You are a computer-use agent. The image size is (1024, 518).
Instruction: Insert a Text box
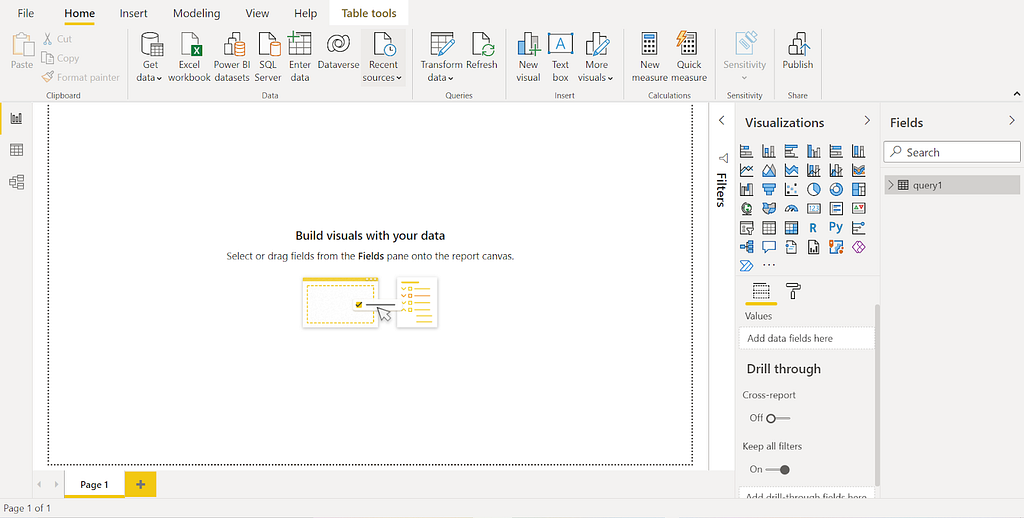coord(560,57)
